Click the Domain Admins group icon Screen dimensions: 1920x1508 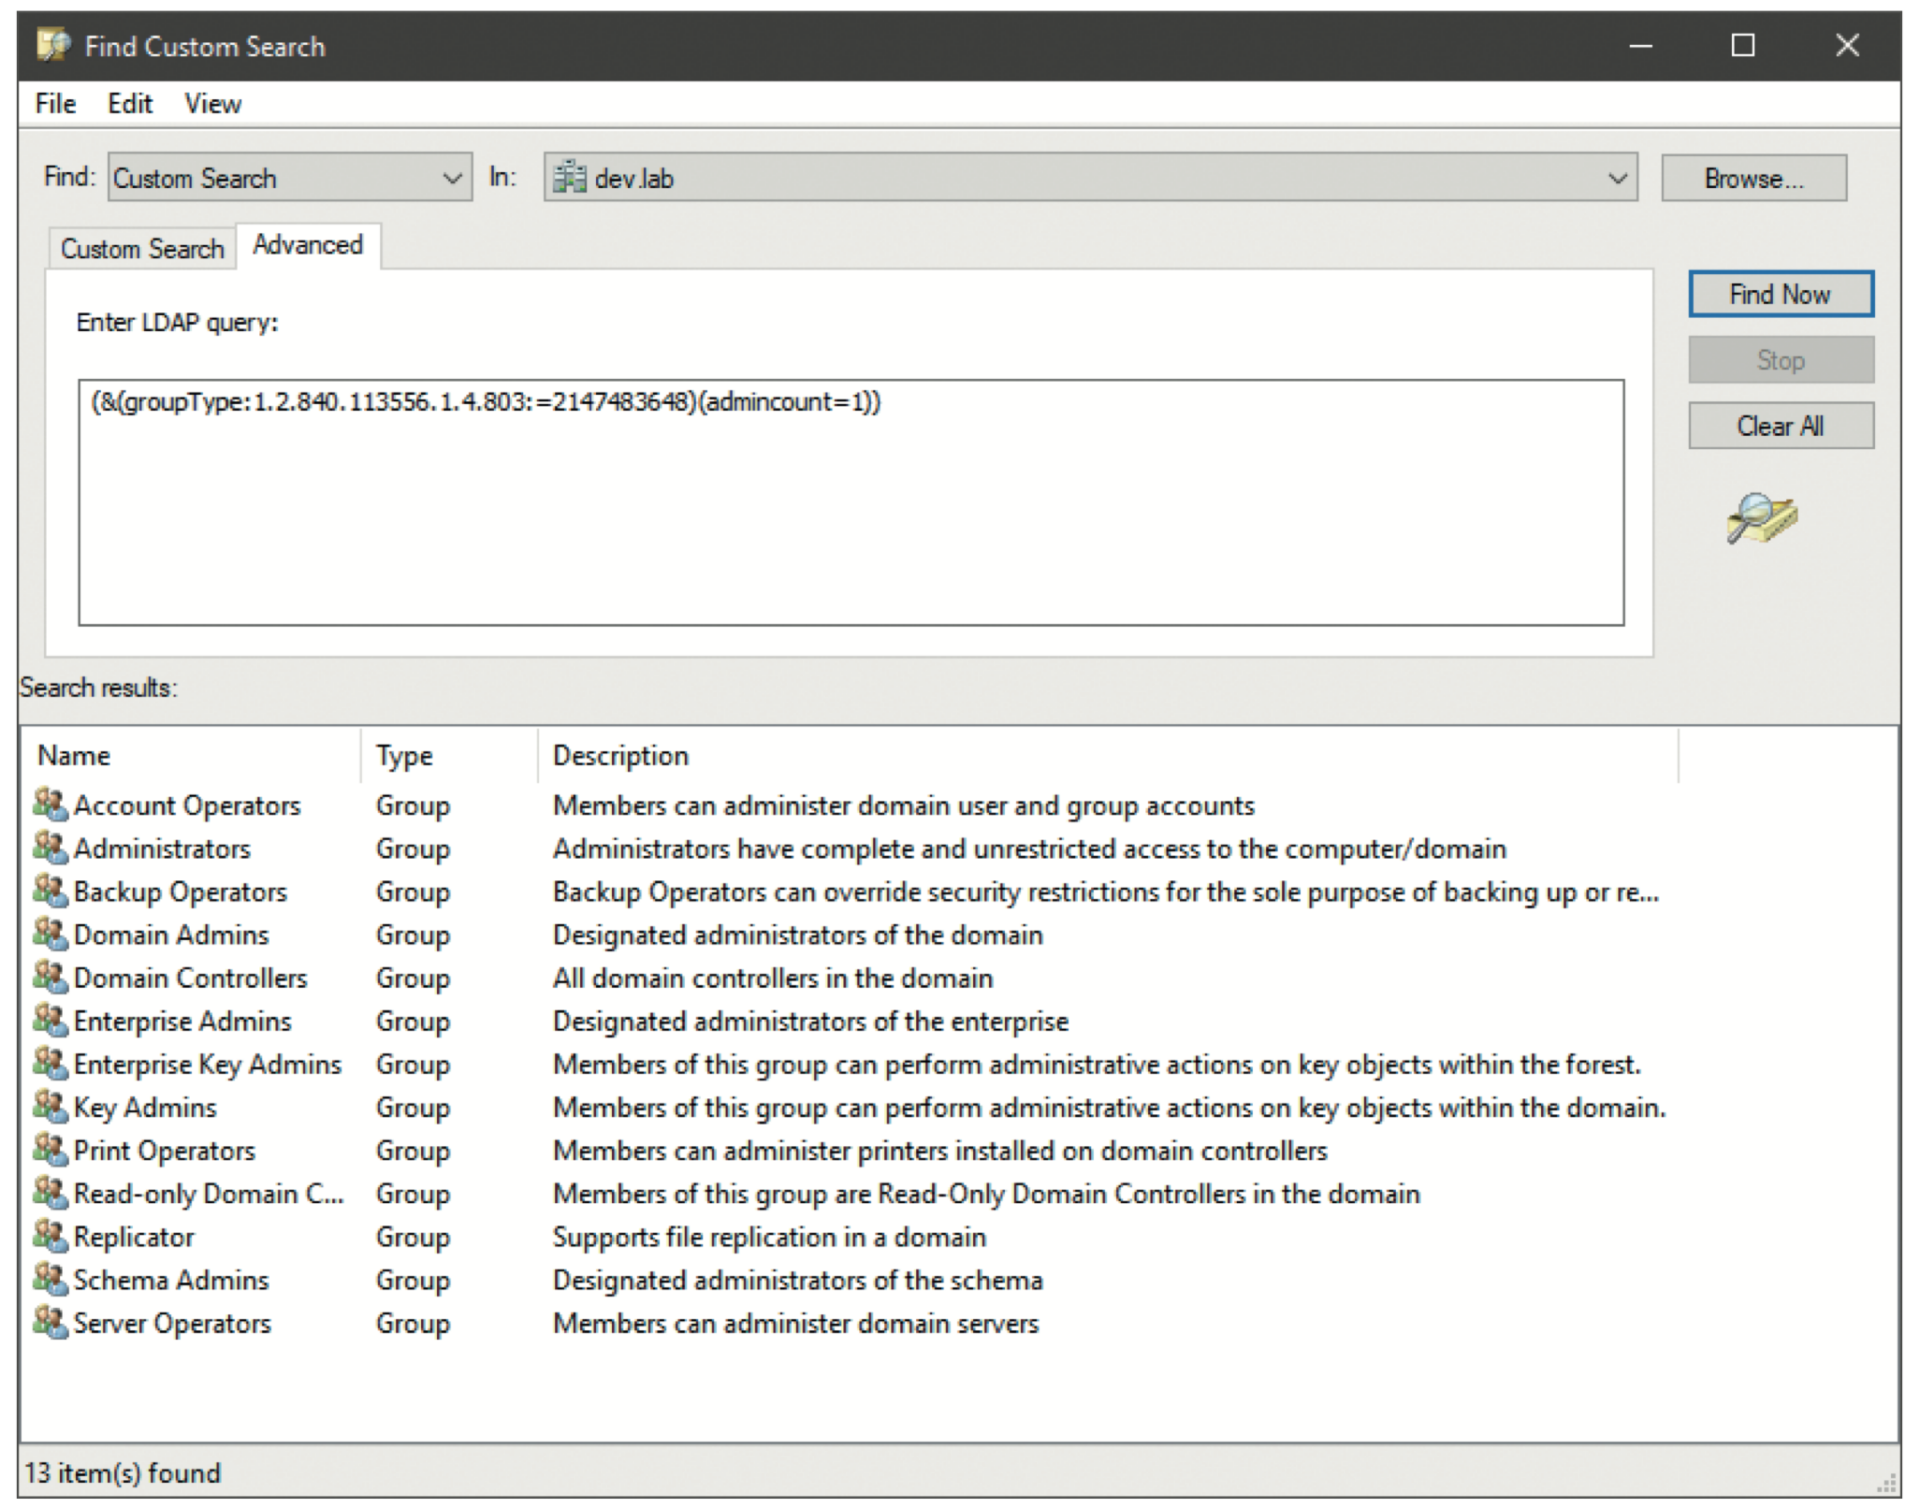coord(50,934)
